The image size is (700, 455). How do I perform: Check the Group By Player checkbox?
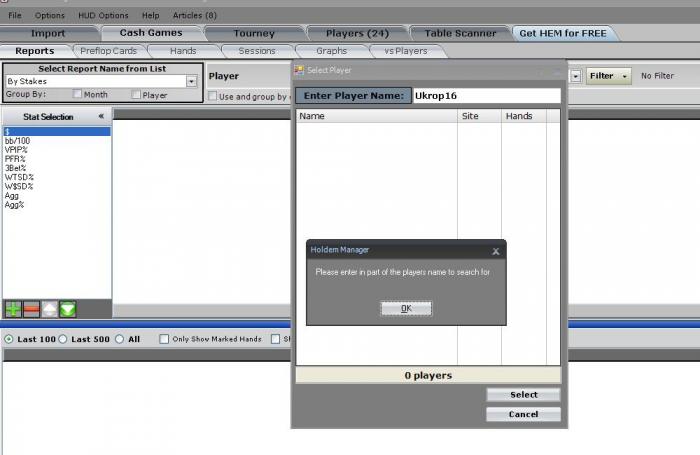tap(136, 94)
